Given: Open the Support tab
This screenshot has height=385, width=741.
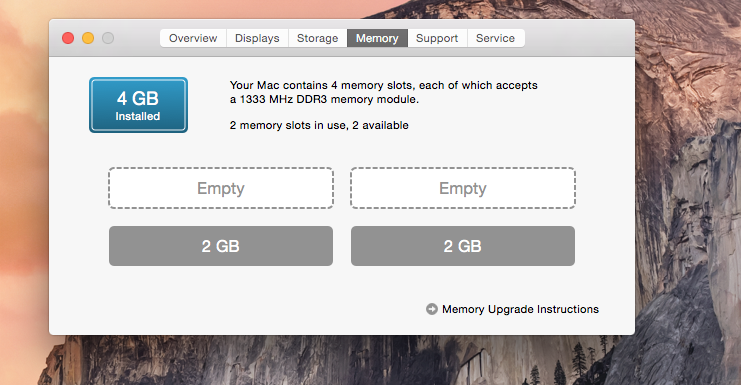Looking at the screenshot, I should coord(437,38).
